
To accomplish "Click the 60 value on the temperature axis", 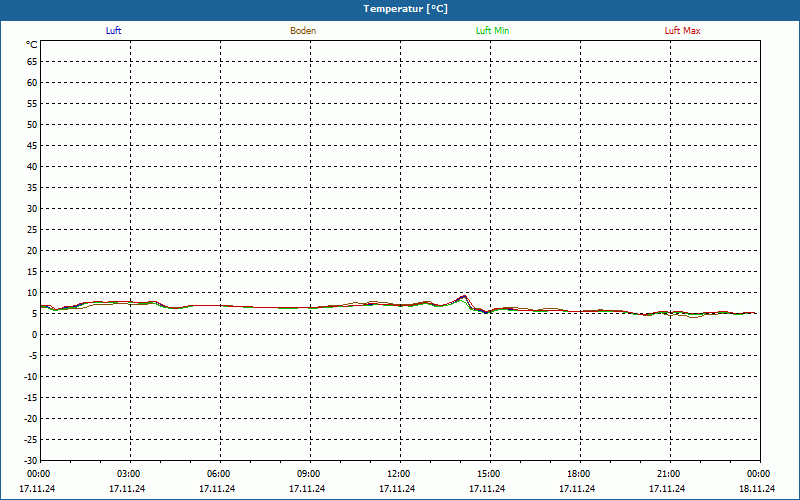I will click(32, 83).
